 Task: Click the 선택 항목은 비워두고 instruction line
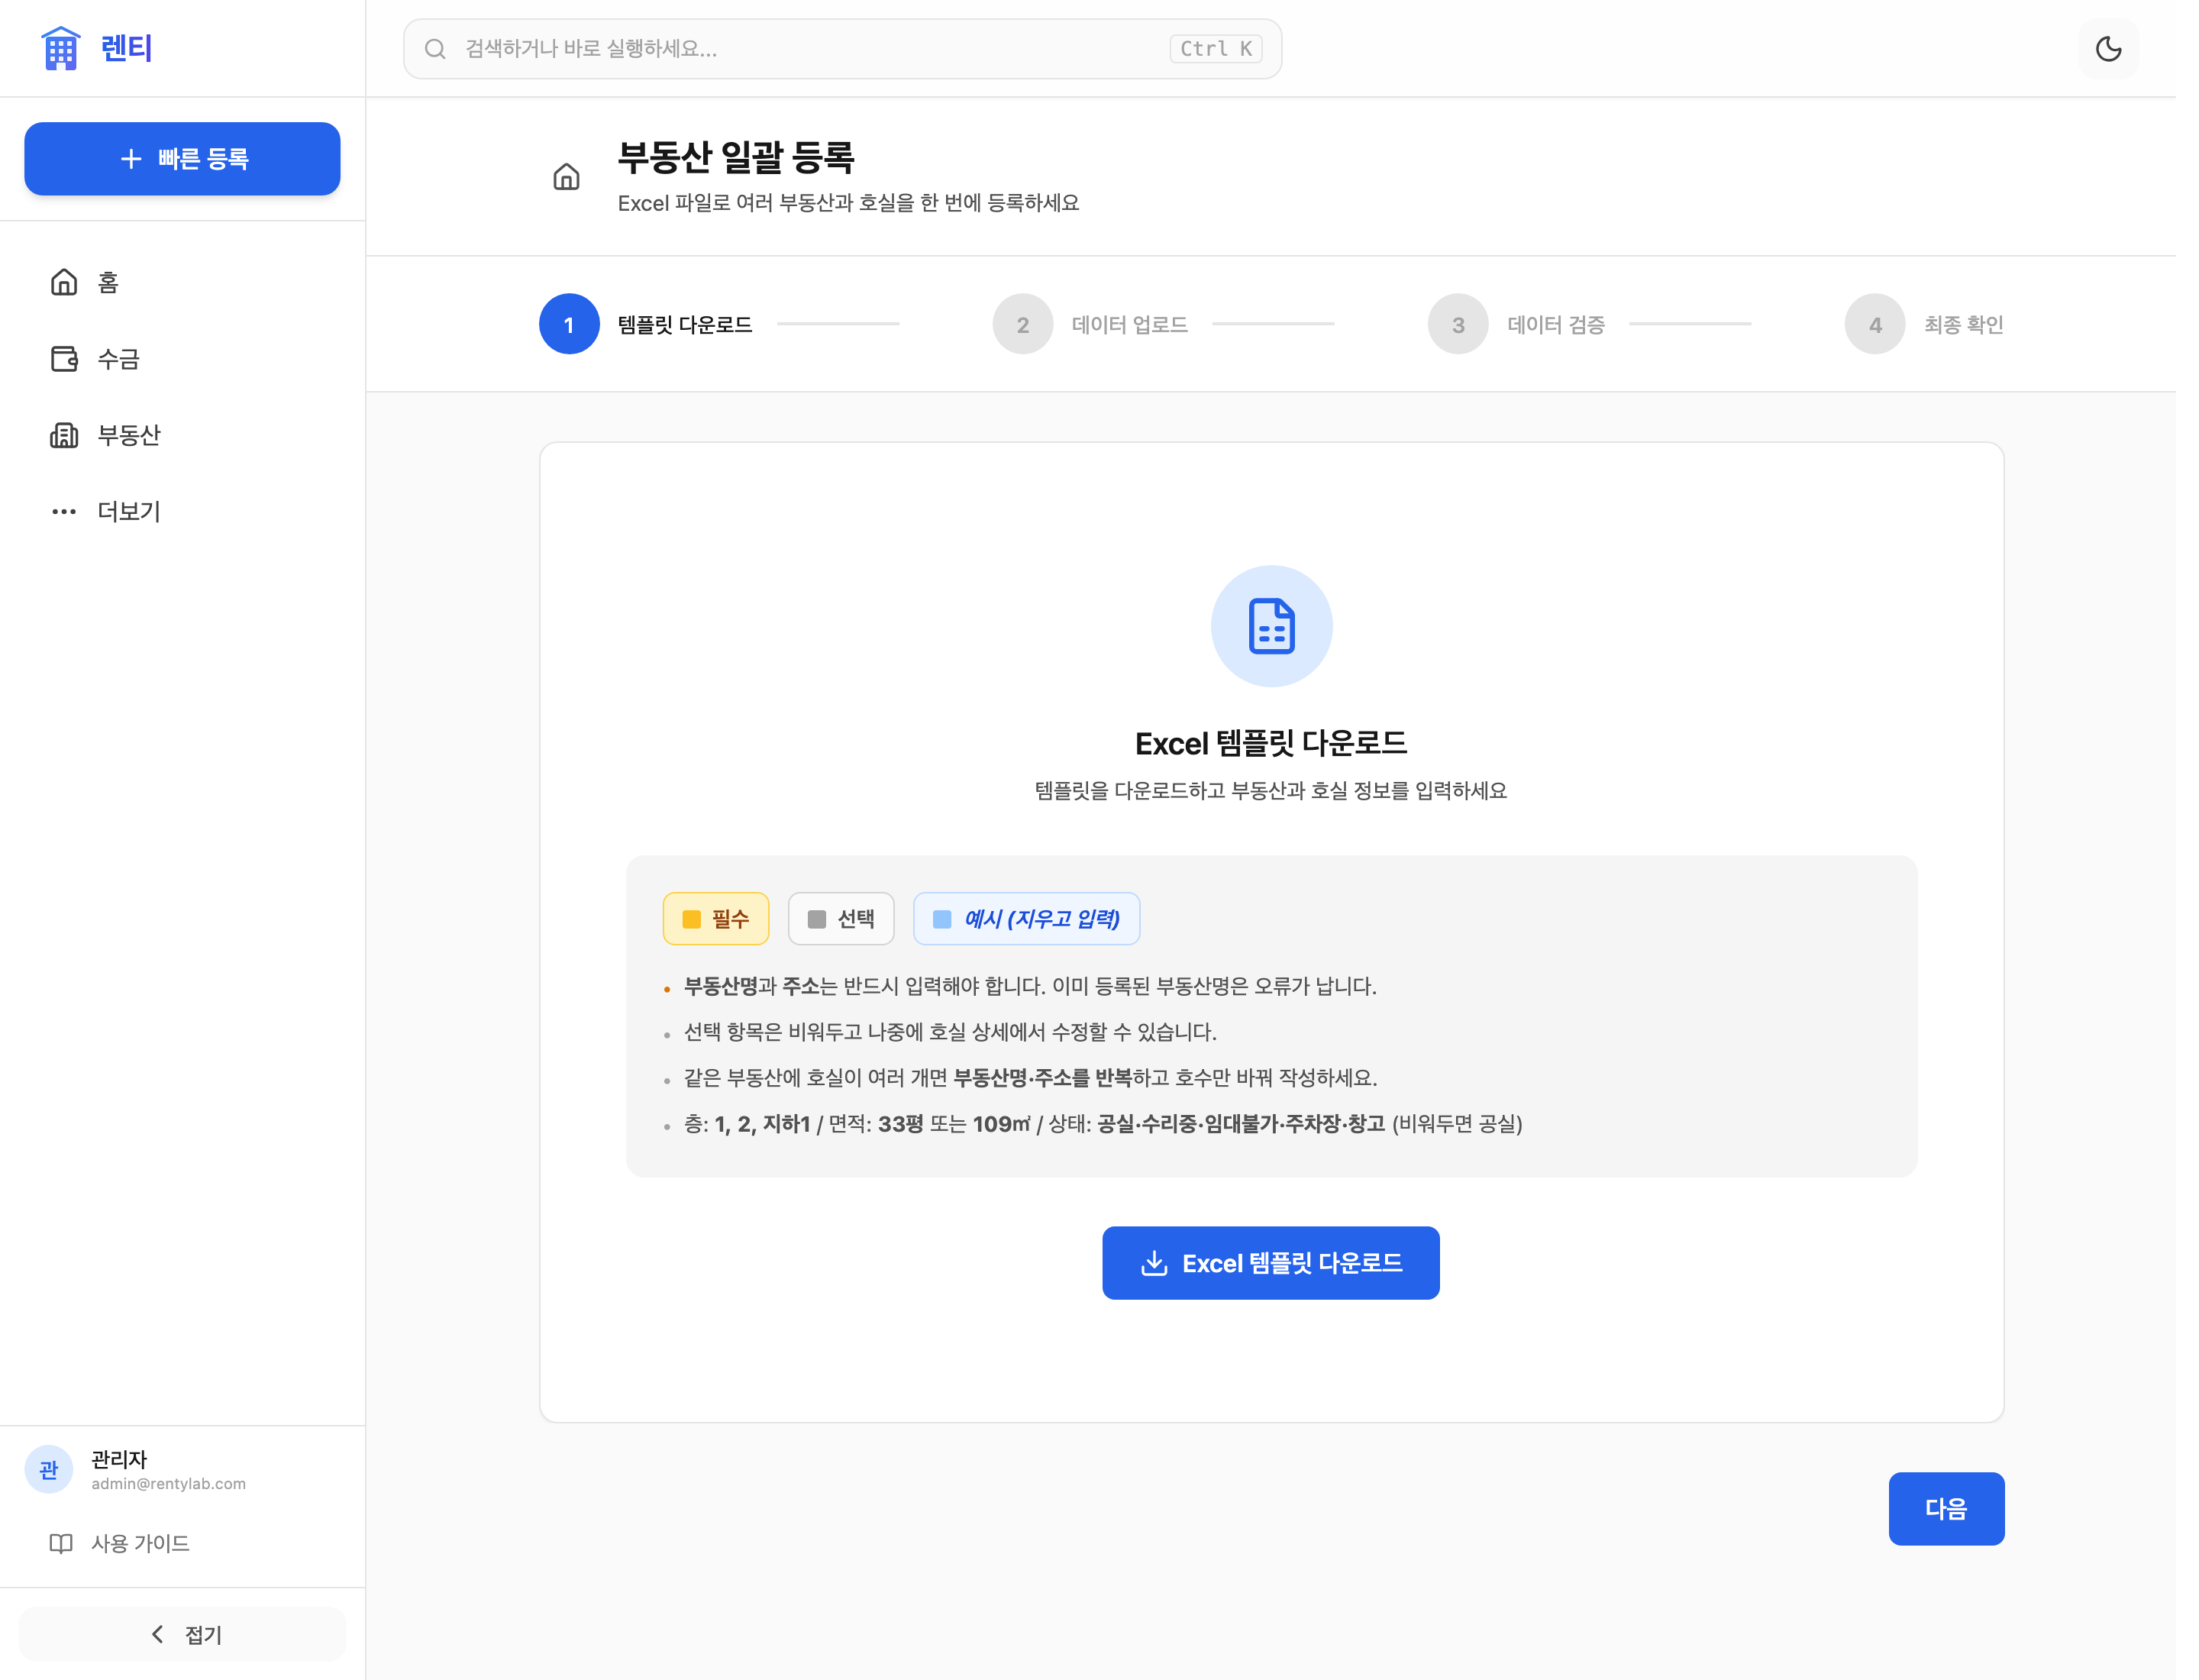[950, 1032]
